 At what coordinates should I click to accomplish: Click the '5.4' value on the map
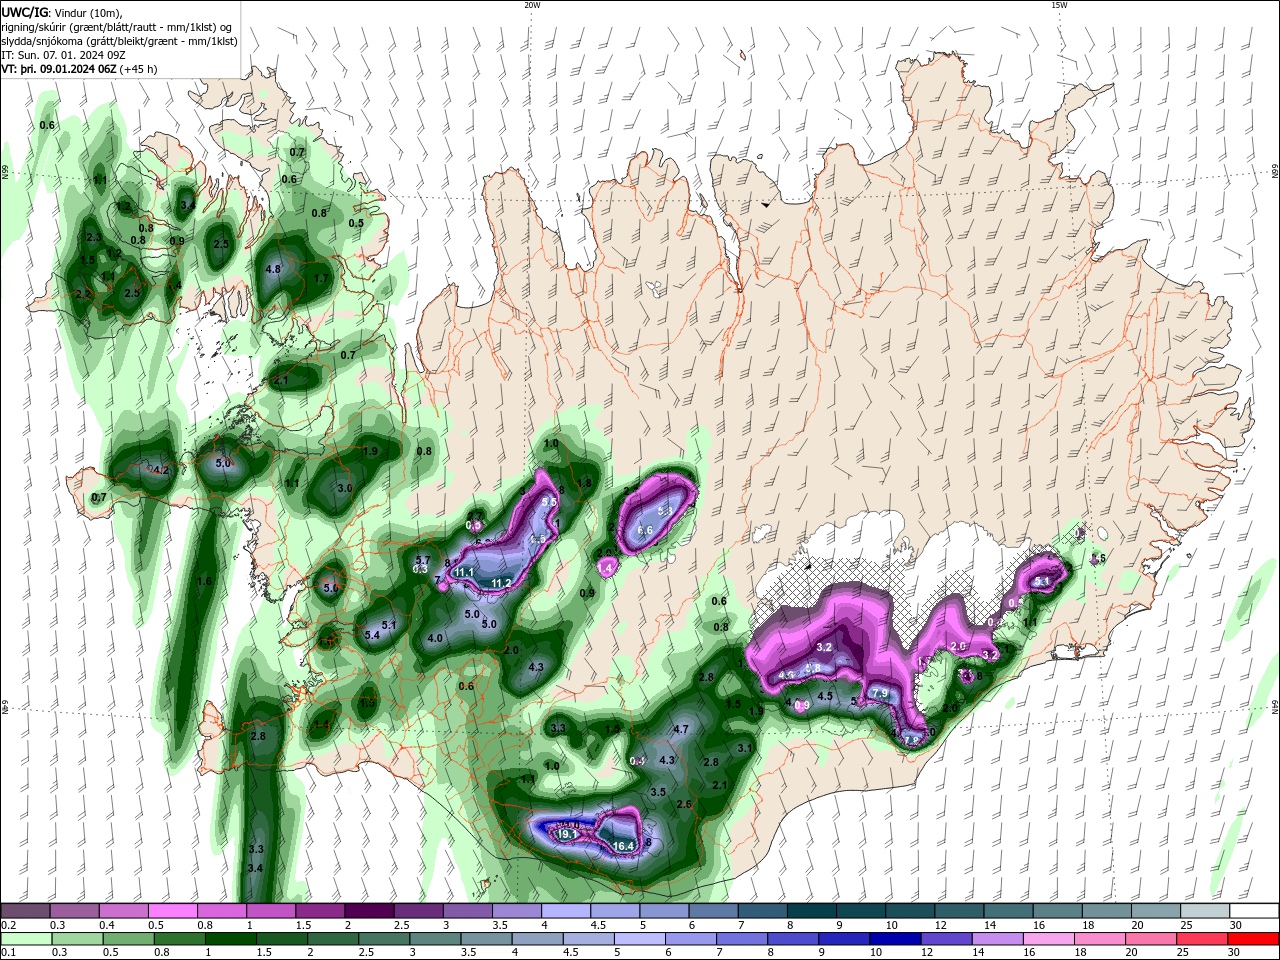[x=373, y=635]
